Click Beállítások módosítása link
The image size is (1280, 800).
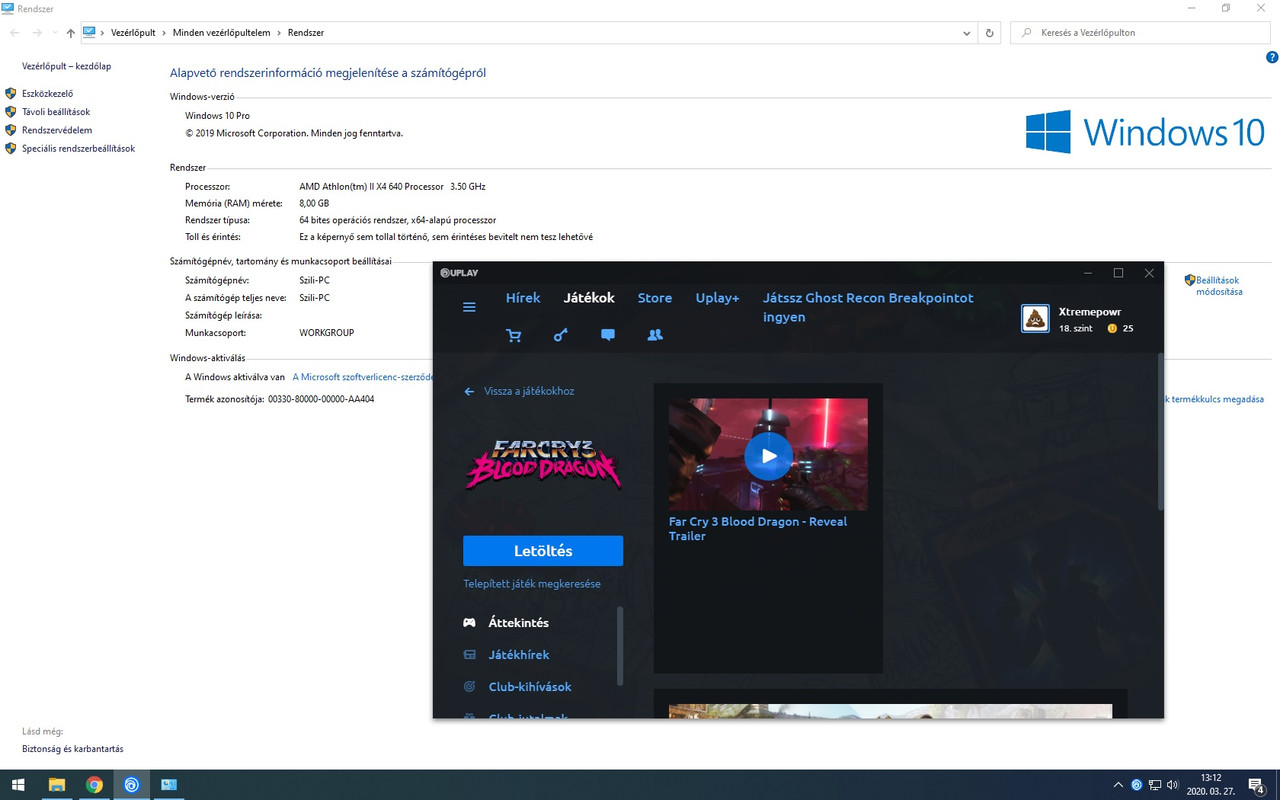pos(1219,286)
